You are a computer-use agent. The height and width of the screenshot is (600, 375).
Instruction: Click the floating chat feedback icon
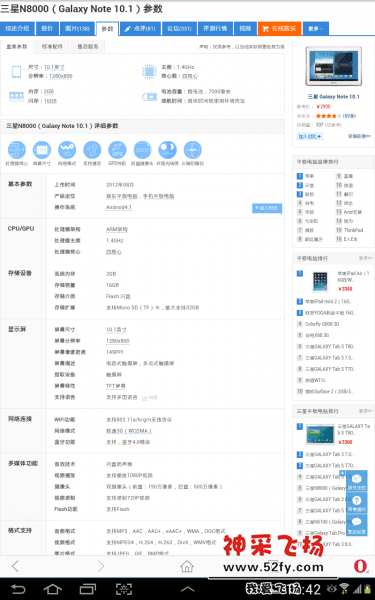click(x=357, y=525)
